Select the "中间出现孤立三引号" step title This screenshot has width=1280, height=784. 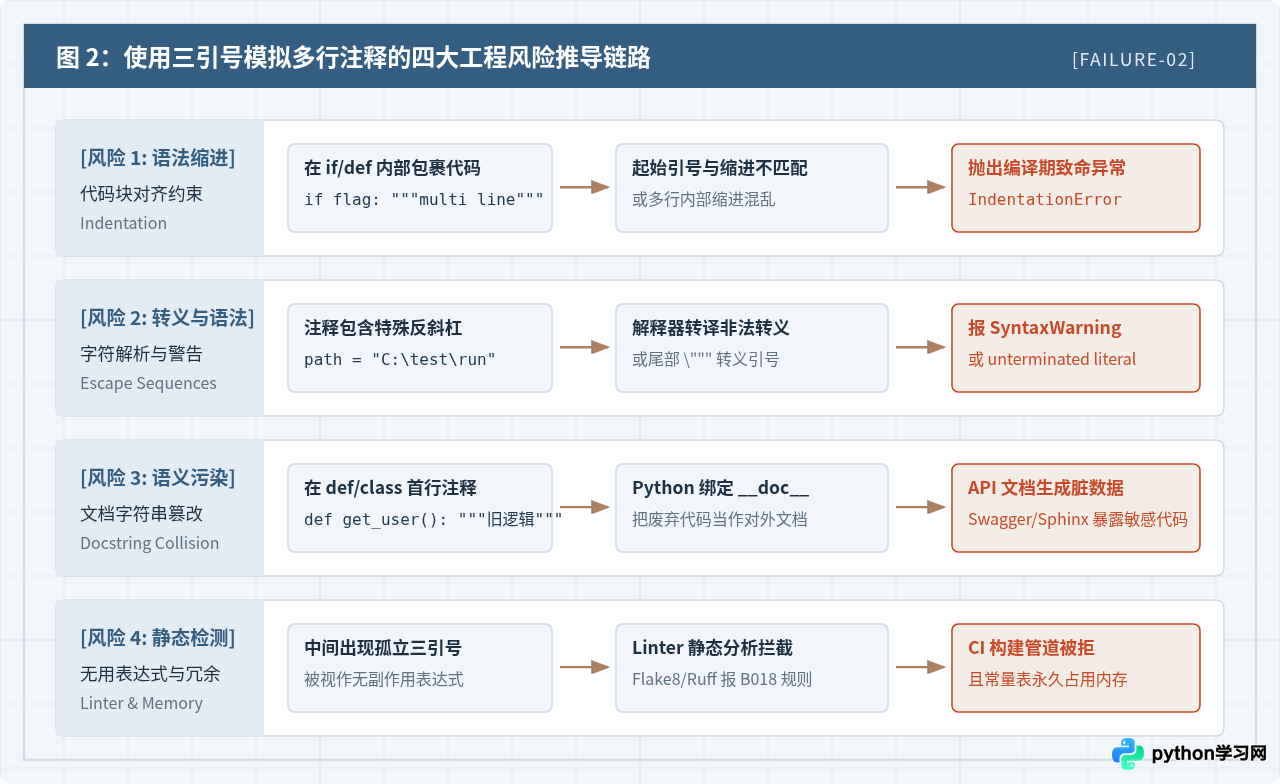[x=383, y=648]
